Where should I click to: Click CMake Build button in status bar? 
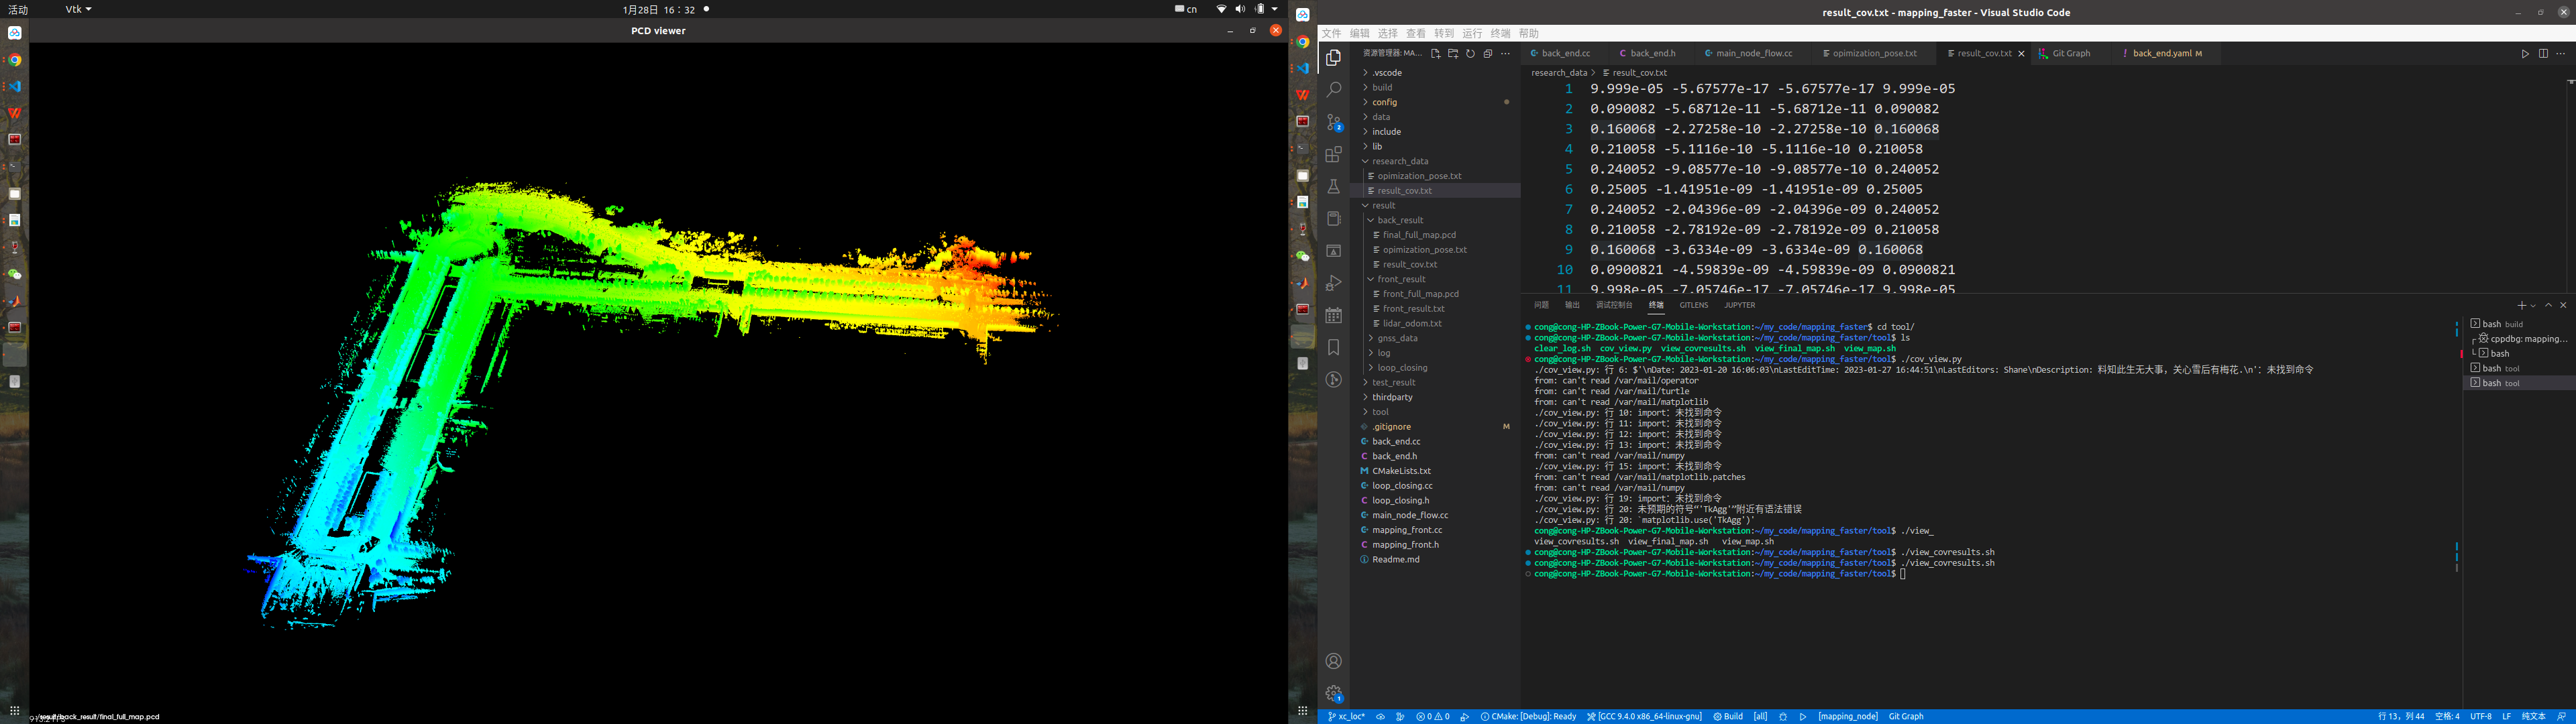(1728, 716)
